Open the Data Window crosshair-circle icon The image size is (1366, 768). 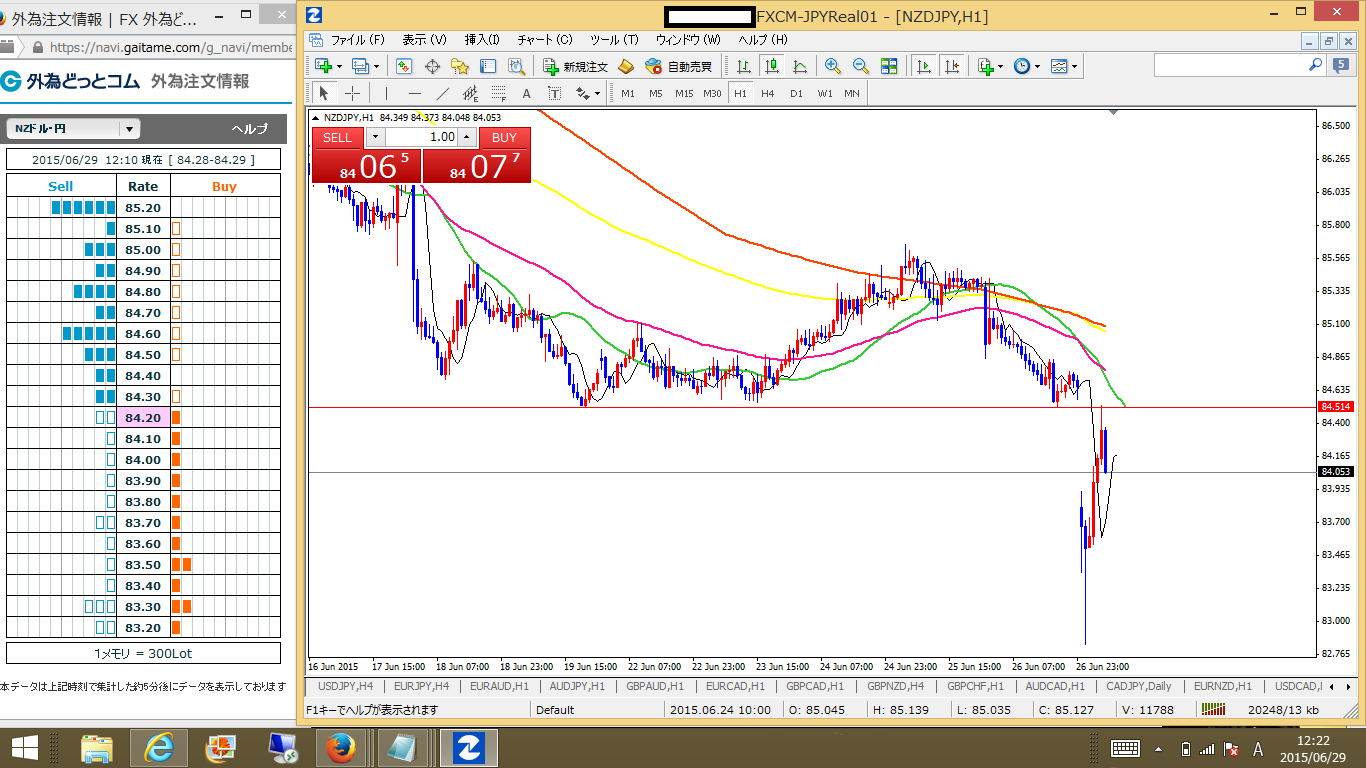click(x=433, y=66)
